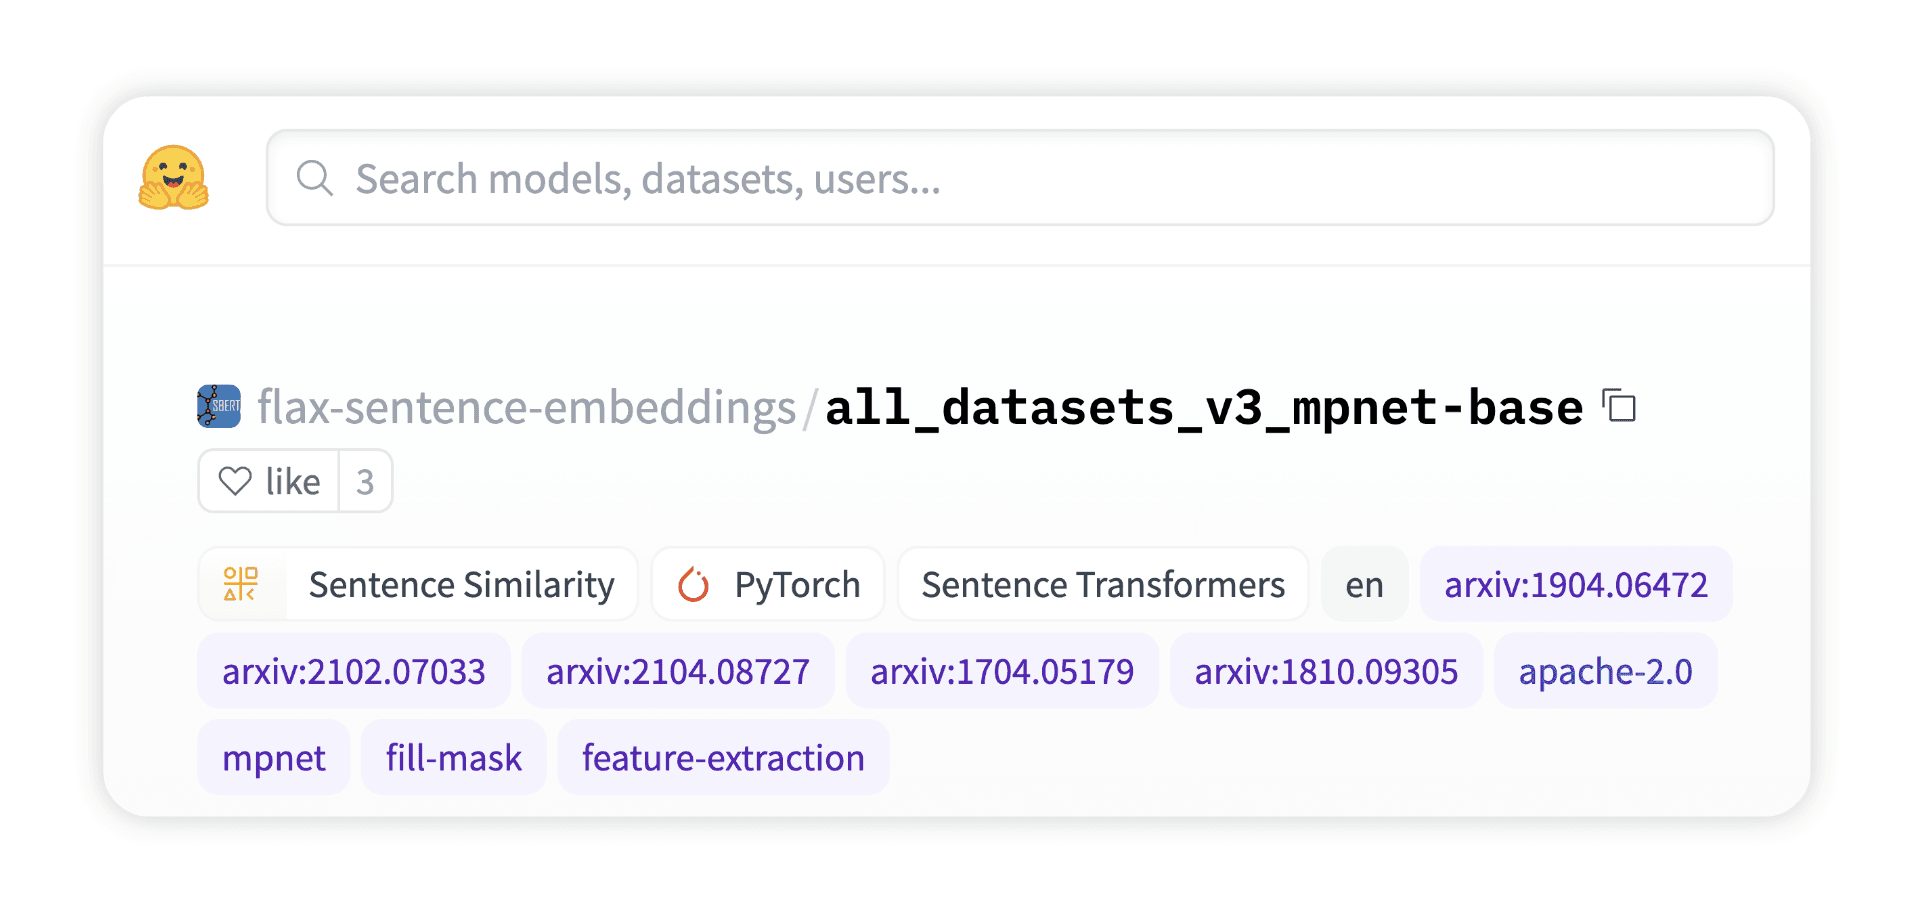Viewport: 1920px width, 920px height.
Task: Click the heart like icon
Action: [236, 481]
